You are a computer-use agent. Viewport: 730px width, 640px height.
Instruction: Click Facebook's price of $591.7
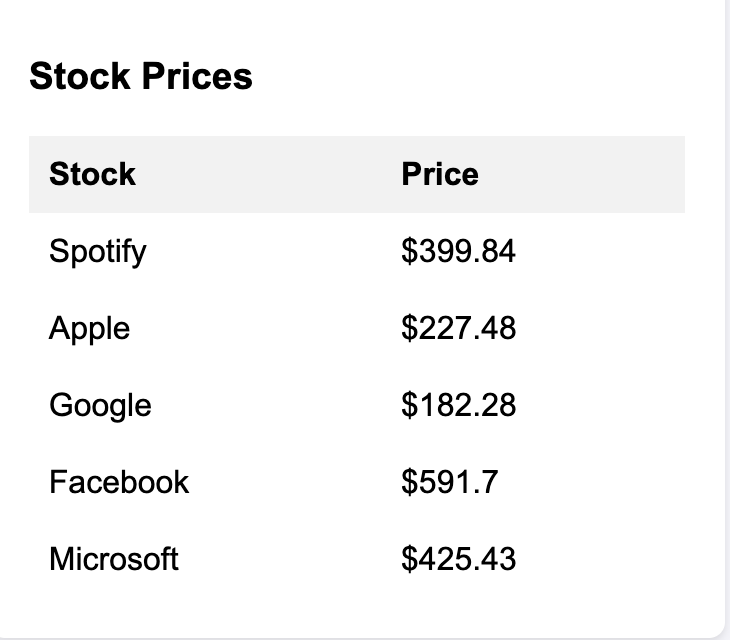coord(449,482)
